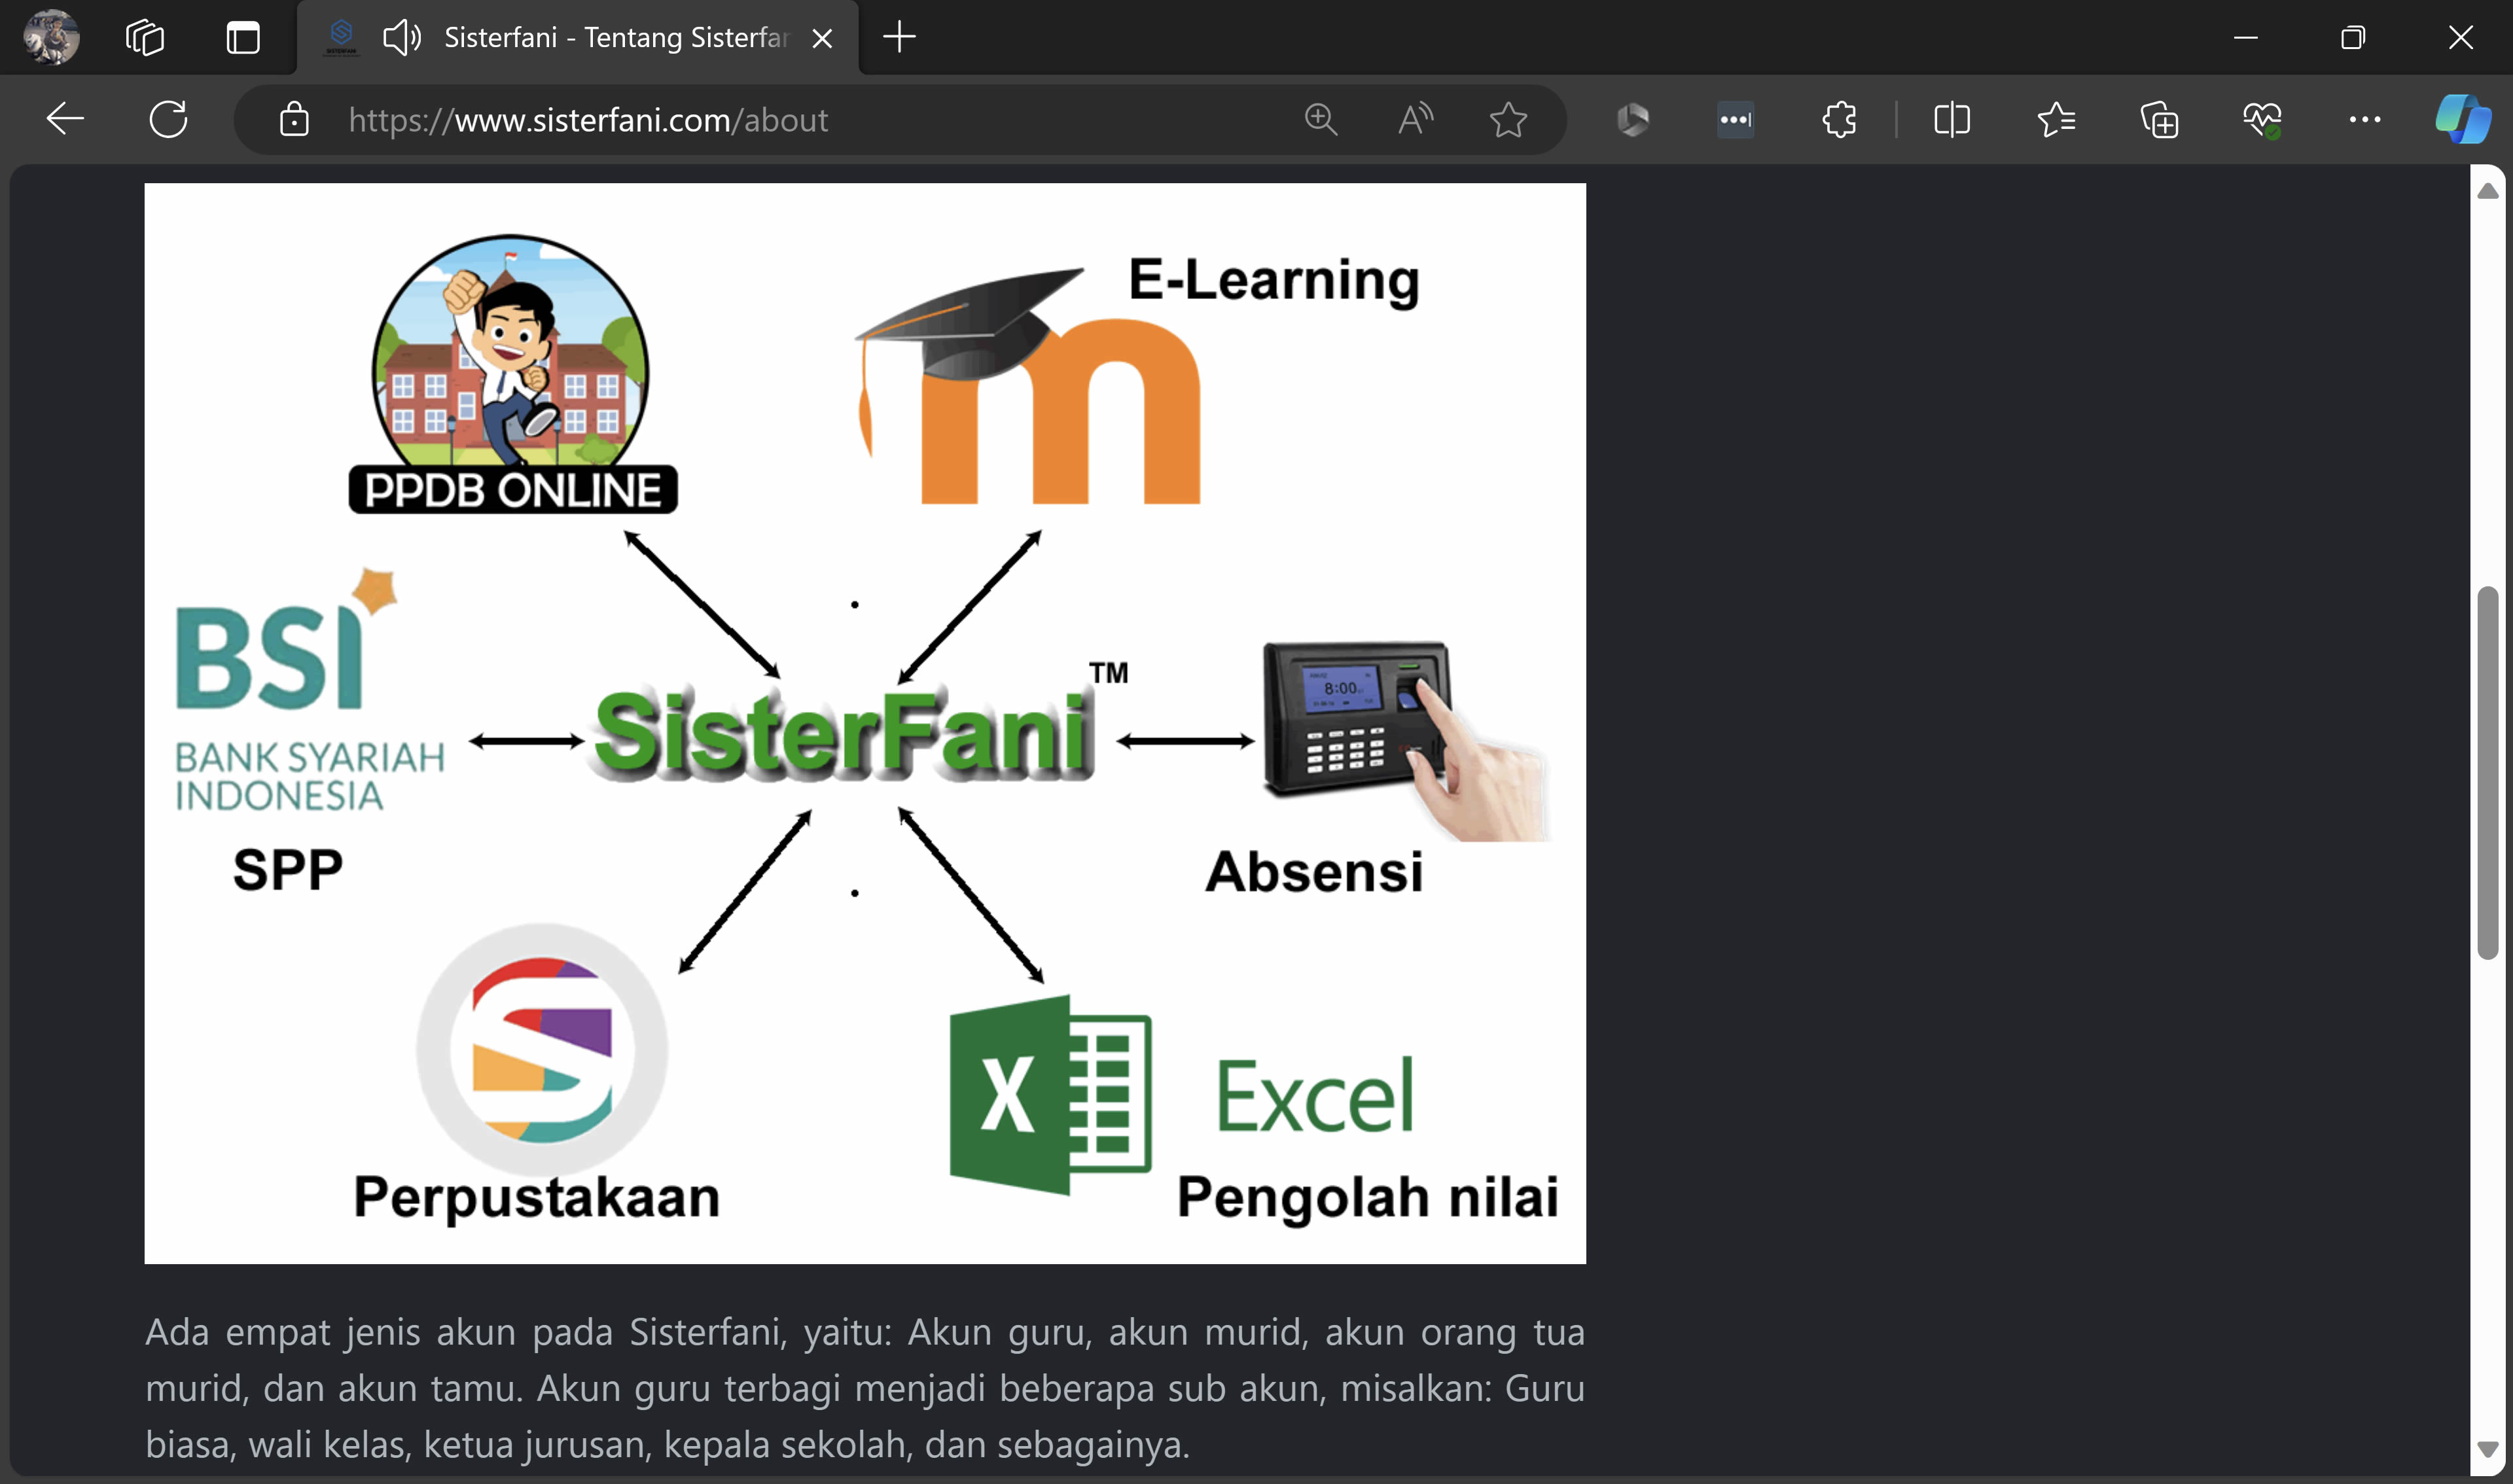Refresh the Sisterfani page
Screen dimensions: 2513x1484
click(x=168, y=119)
